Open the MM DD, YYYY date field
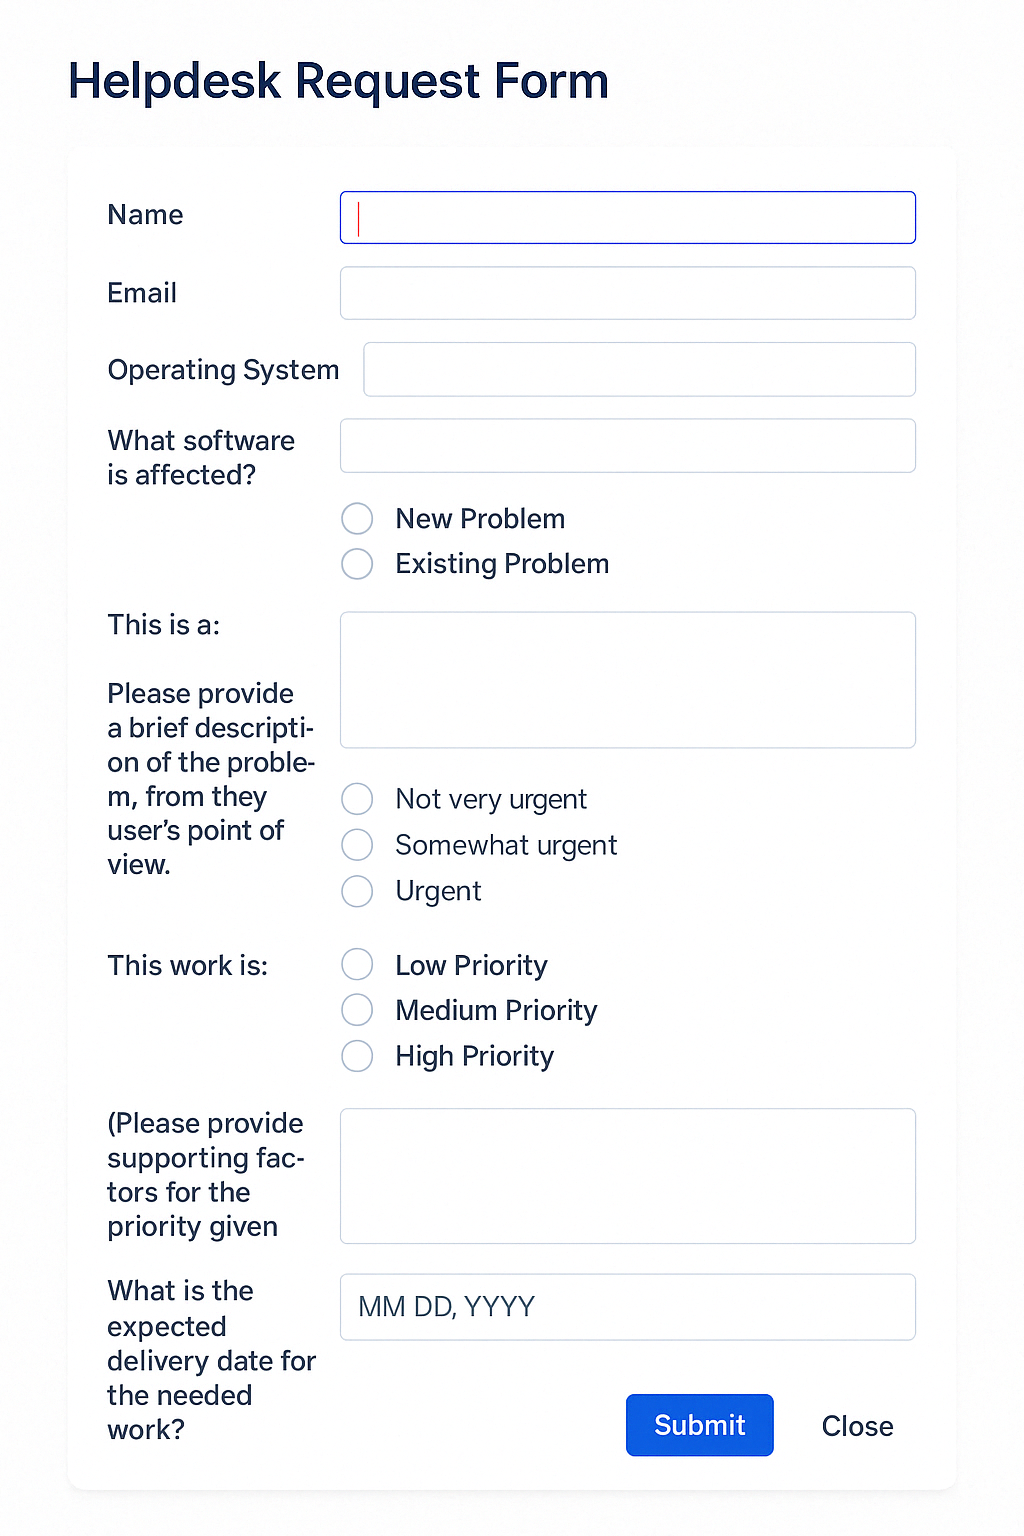1024x1536 pixels. 627,1307
